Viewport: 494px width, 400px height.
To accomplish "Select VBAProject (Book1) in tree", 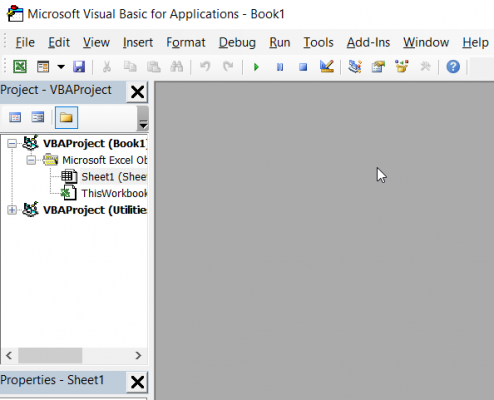I will [95, 143].
